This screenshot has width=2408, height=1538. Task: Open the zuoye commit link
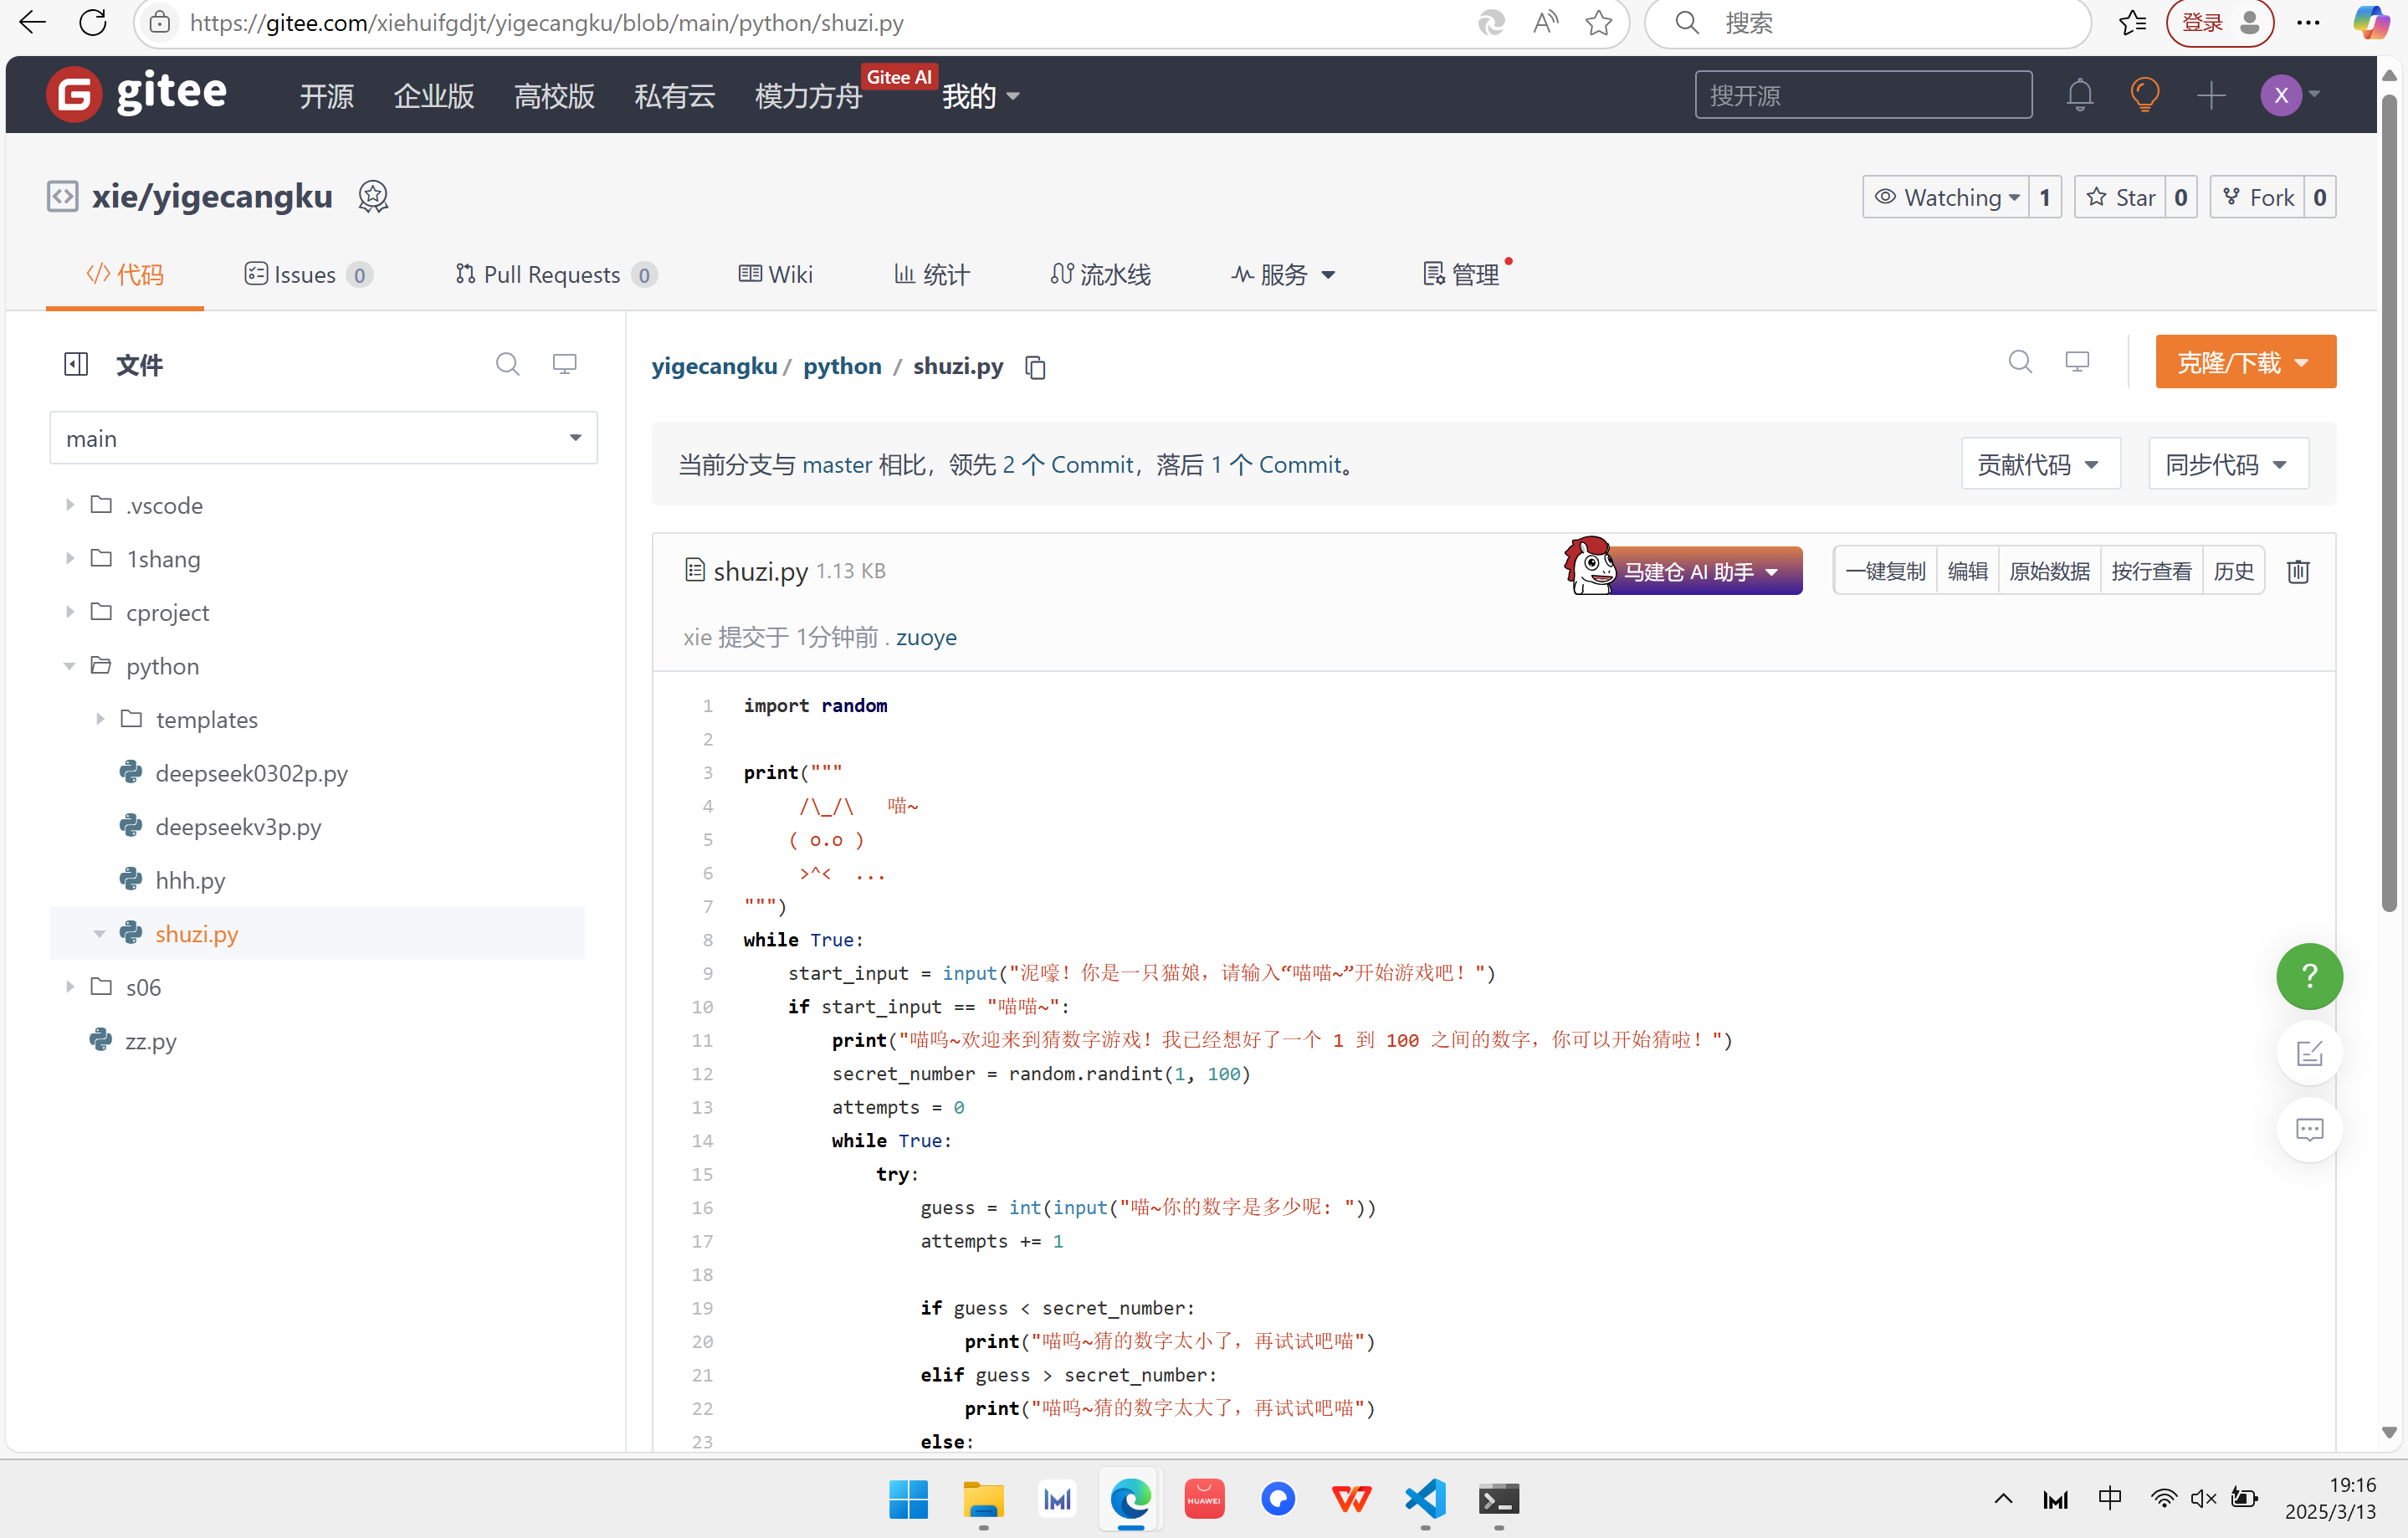pyautogui.click(x=925, y=637)
